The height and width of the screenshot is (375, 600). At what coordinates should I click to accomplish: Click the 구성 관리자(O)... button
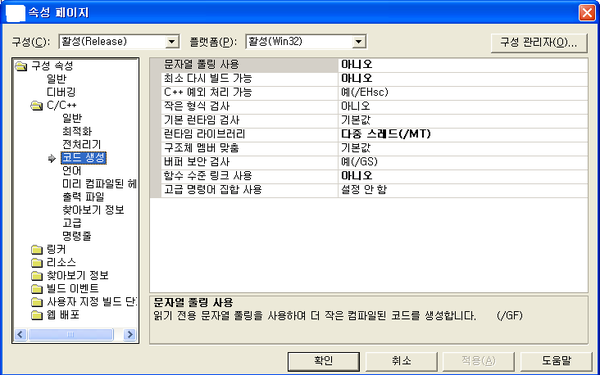(x=539, y=42)
